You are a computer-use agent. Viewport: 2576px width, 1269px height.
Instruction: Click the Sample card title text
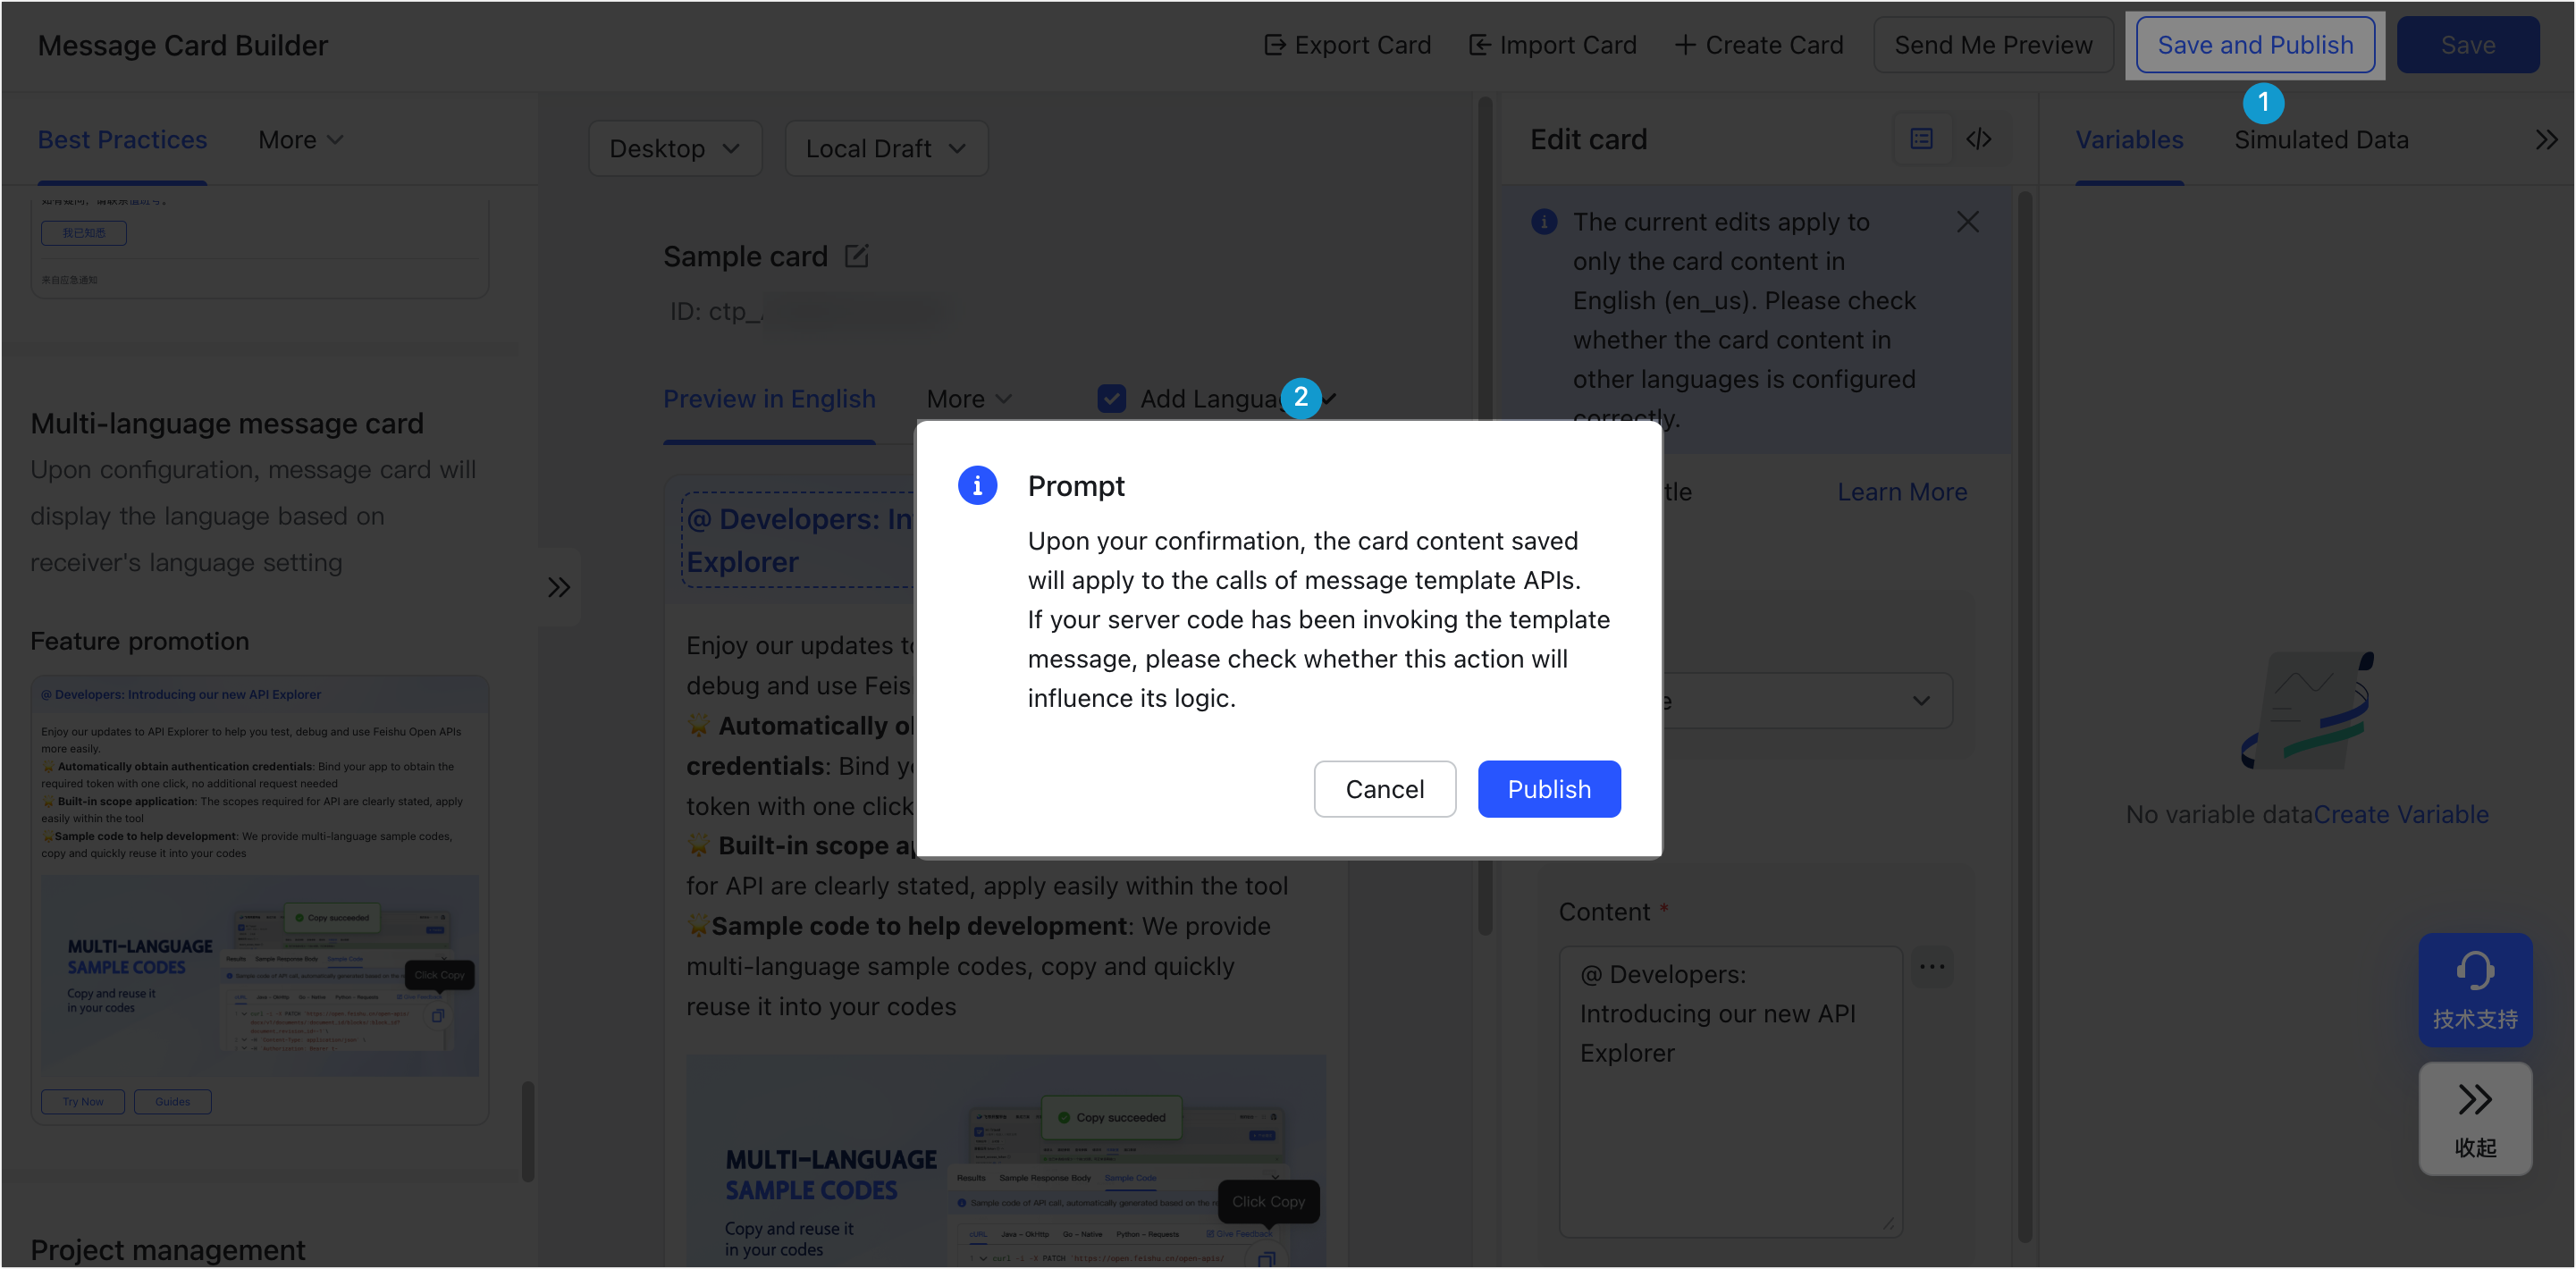coord(745,257)
